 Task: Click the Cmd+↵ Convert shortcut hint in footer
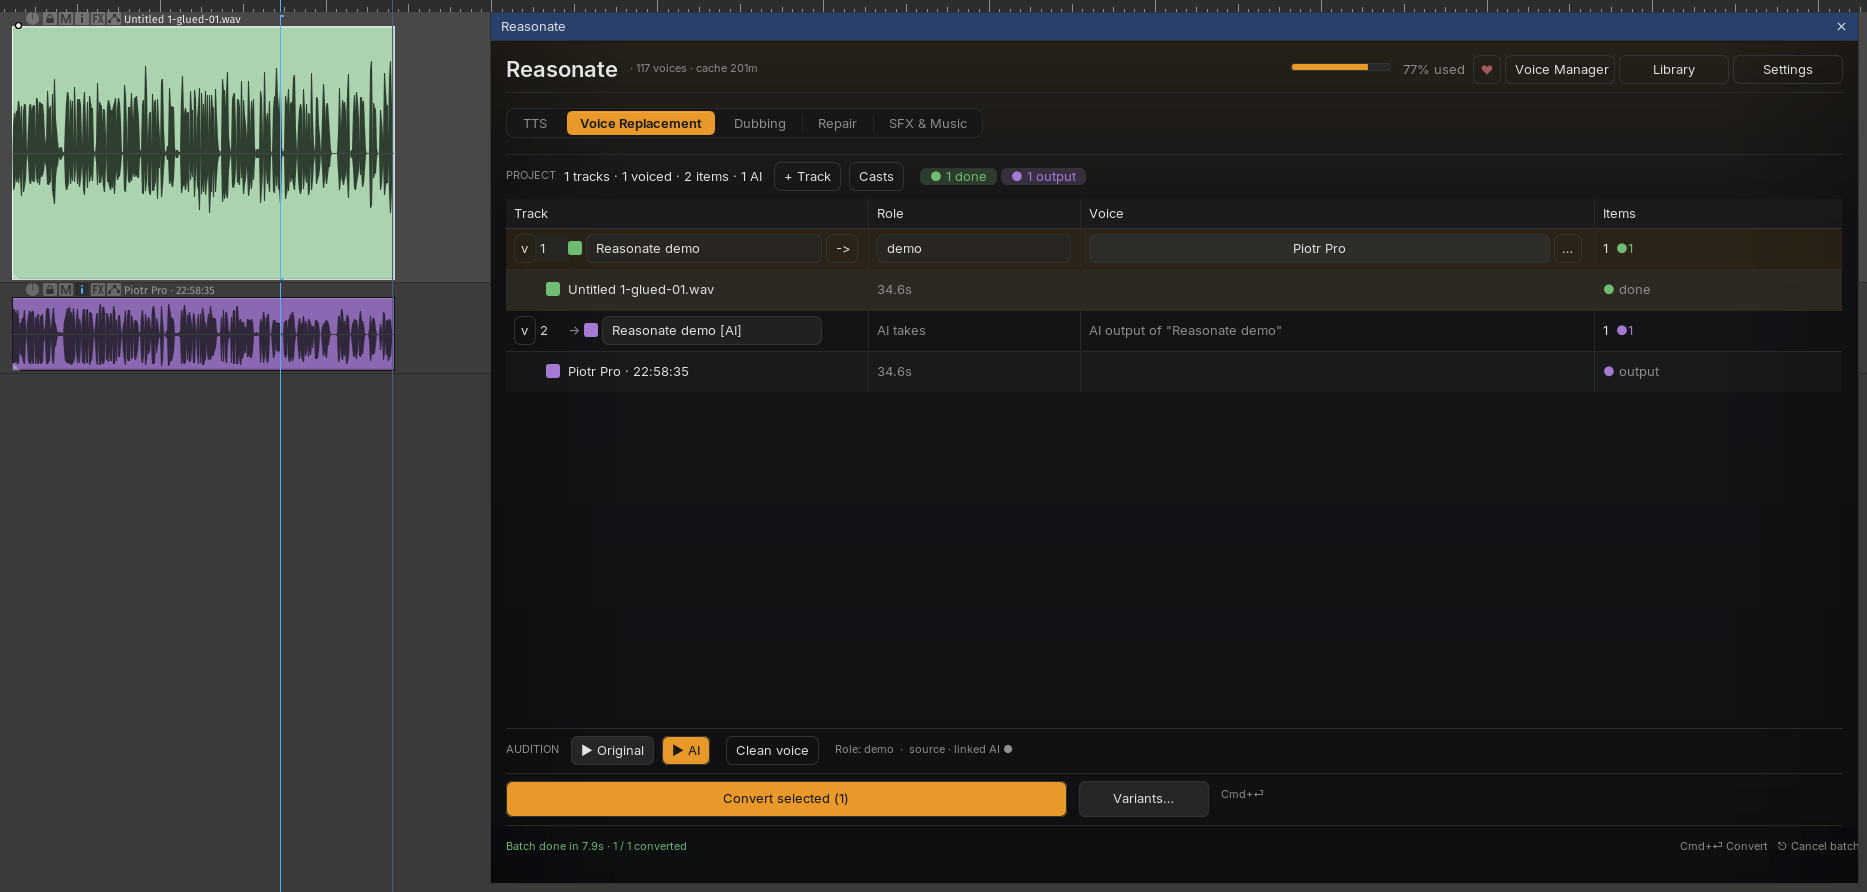click(1723, 846)
